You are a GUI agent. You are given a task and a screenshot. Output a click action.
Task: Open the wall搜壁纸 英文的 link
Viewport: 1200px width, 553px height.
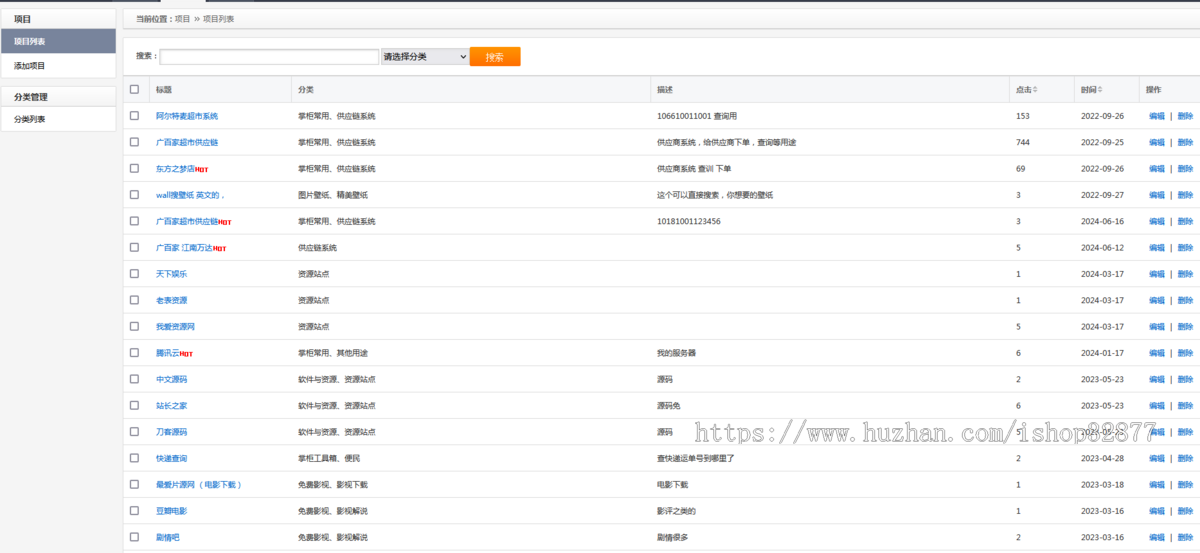click(190, 195)
